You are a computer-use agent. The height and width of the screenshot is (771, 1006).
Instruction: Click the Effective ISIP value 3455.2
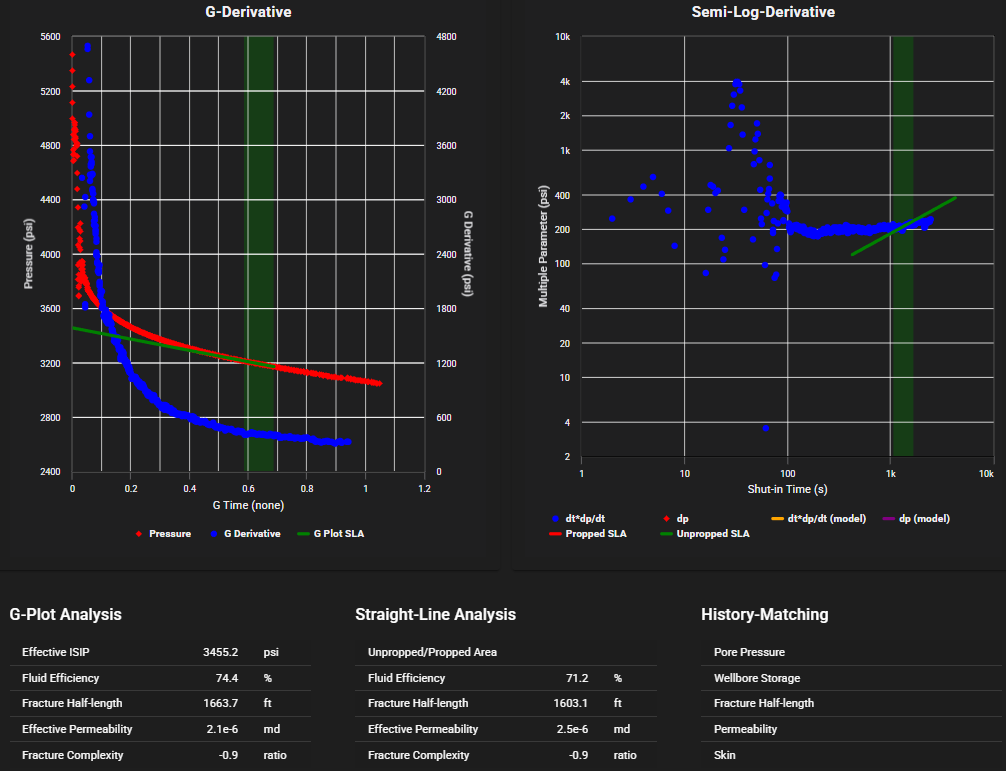(x=220, y=652)
